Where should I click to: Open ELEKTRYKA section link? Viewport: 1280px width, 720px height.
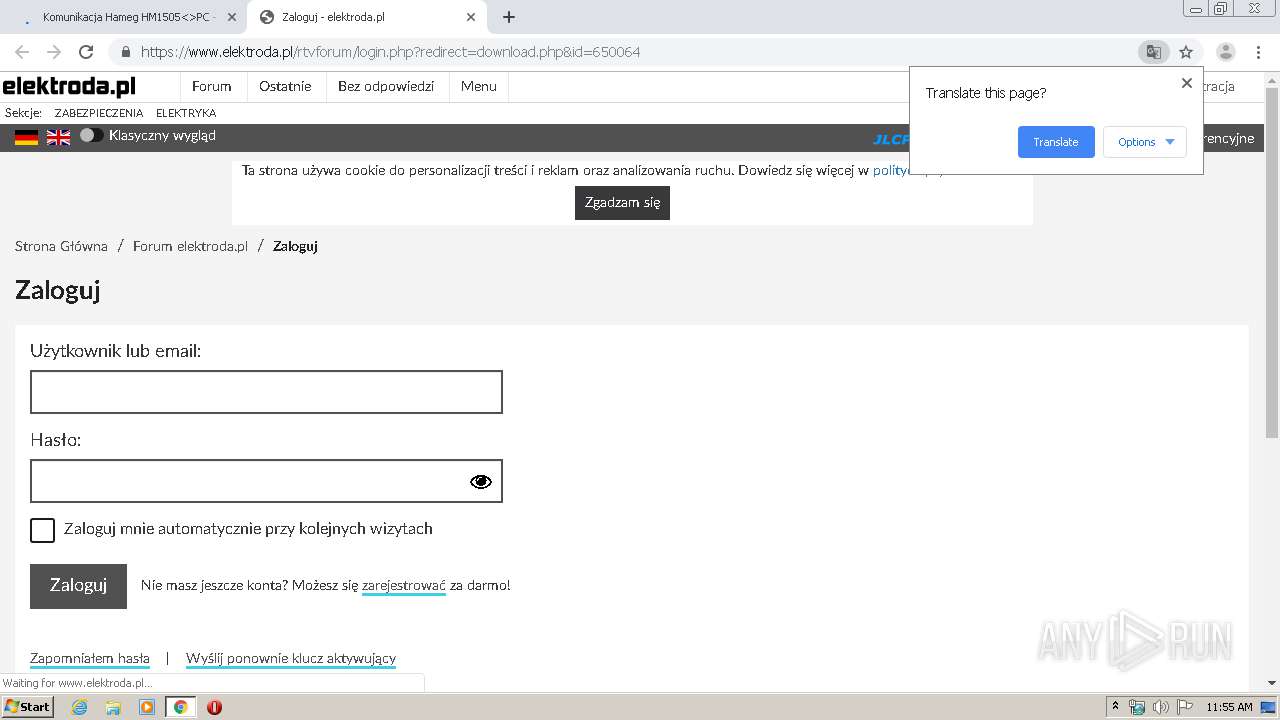(x=186, y=113)
